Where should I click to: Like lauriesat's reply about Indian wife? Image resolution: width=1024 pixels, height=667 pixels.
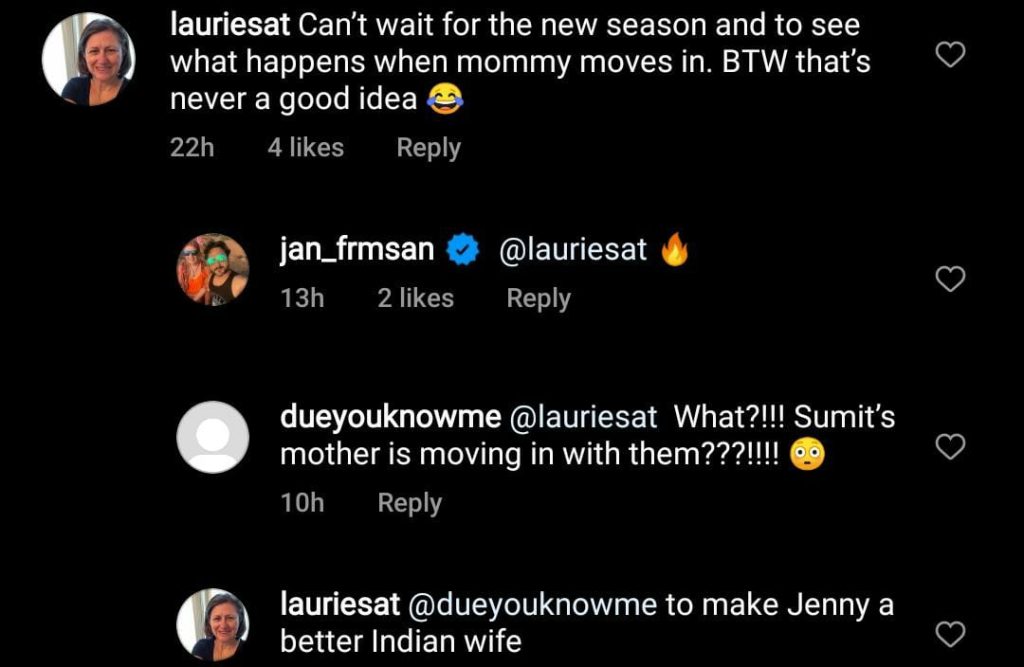[x=949, y=633]
